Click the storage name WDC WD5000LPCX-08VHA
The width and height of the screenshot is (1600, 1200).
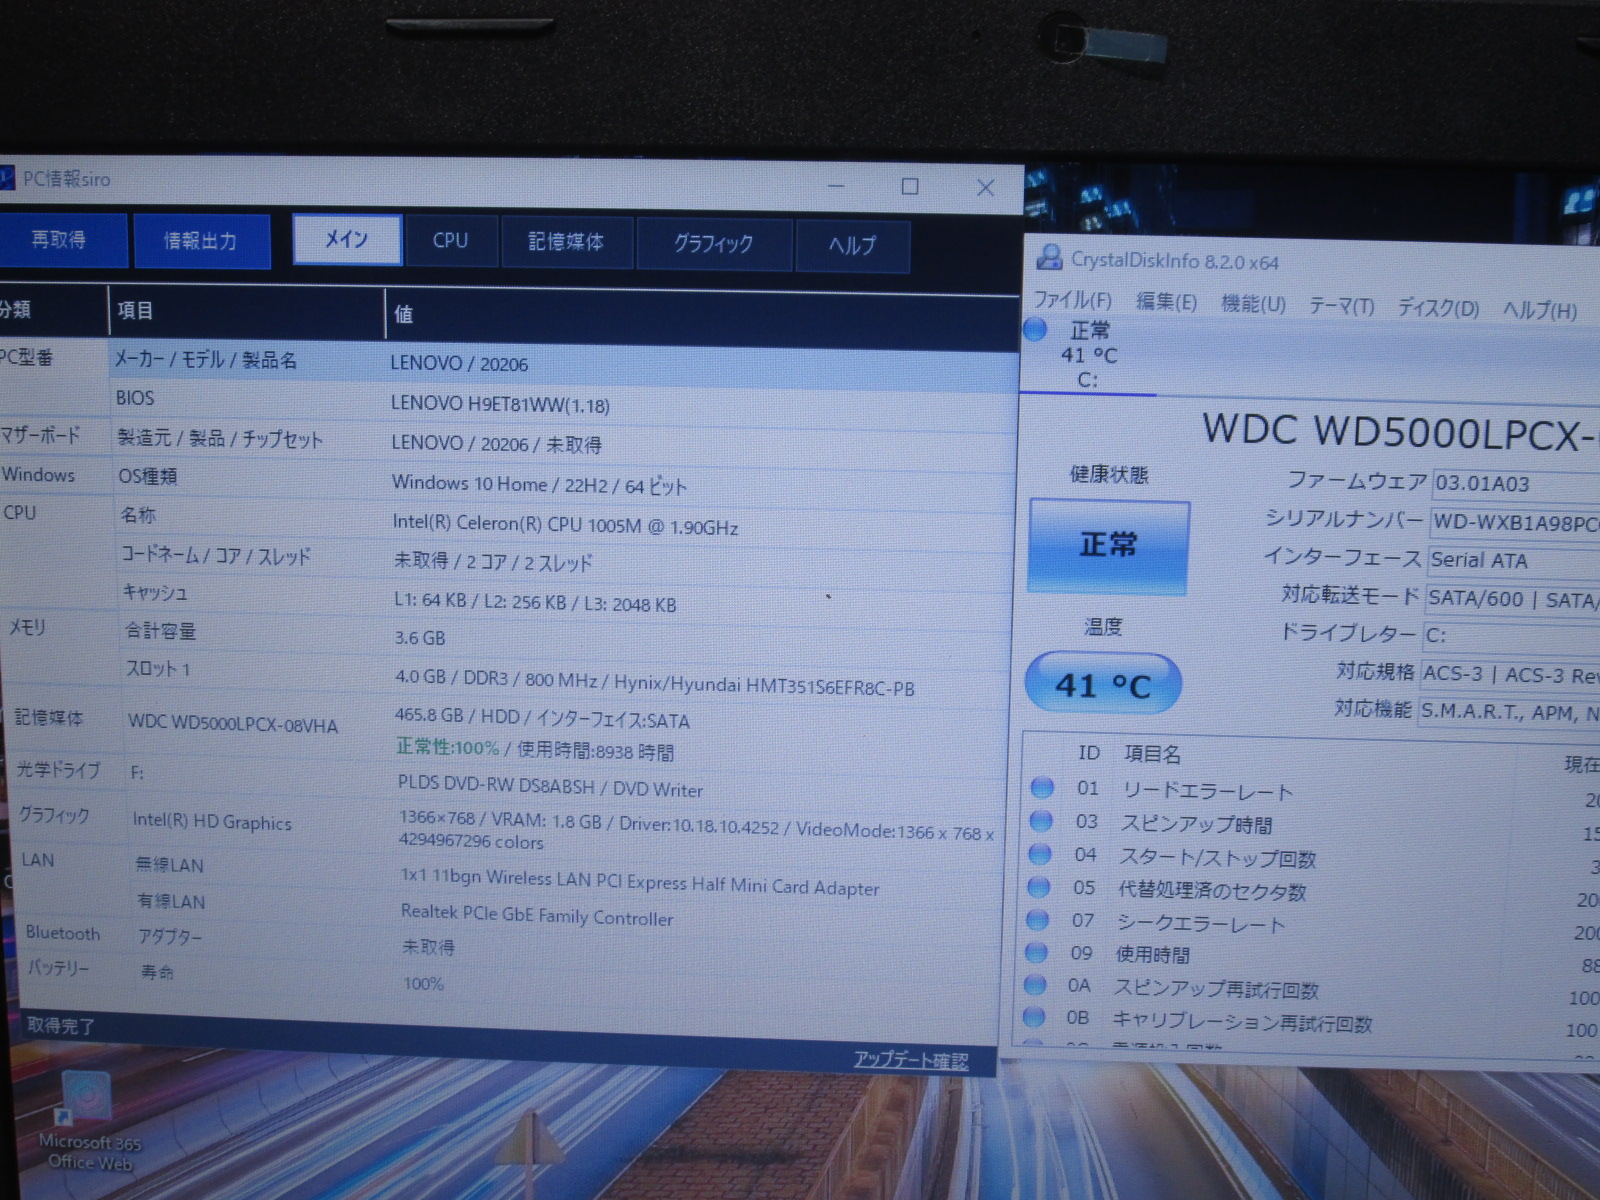point(233,723)
